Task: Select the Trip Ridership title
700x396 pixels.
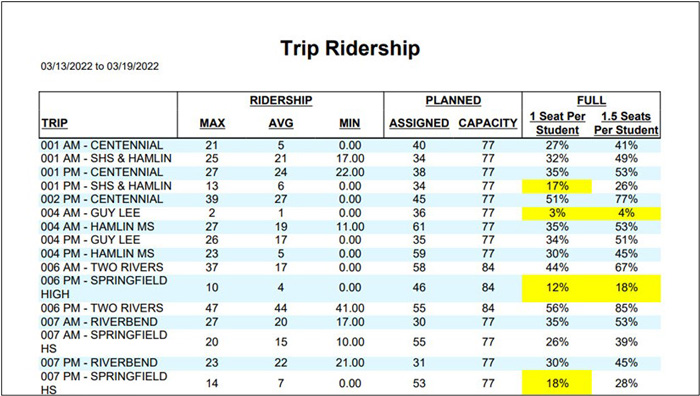Action: tap(350, 48)
